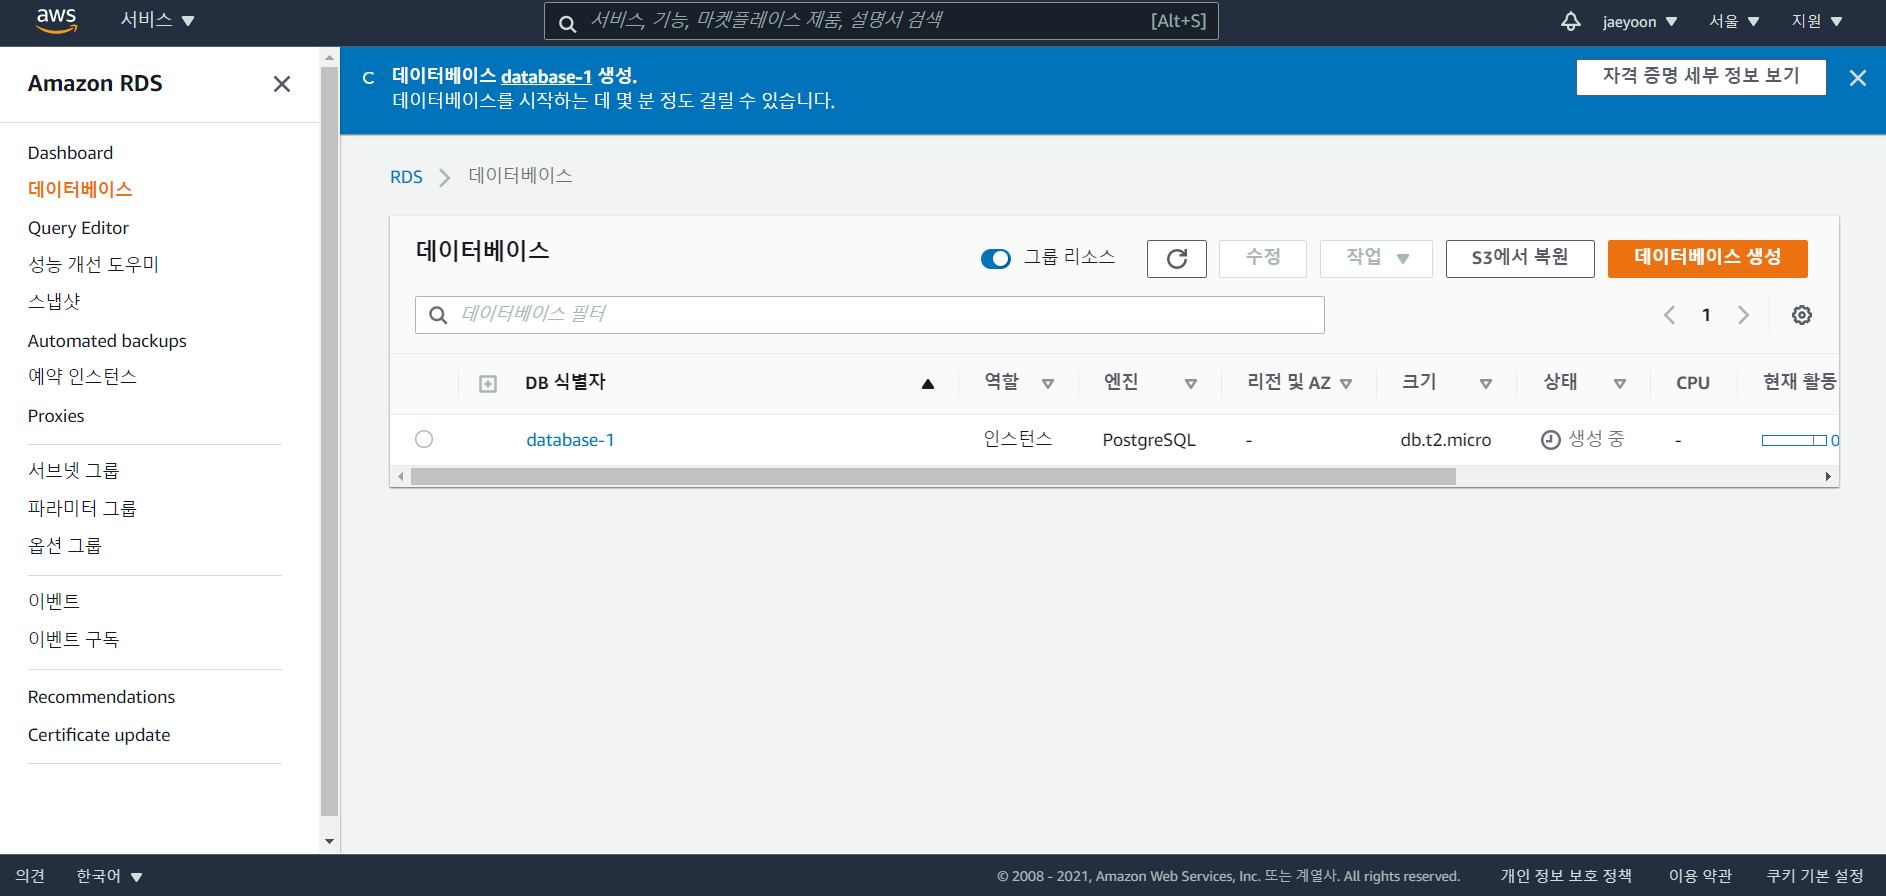
Task: Go to next page arrow
Action: pyautogui.click(x=1743, y=315)
